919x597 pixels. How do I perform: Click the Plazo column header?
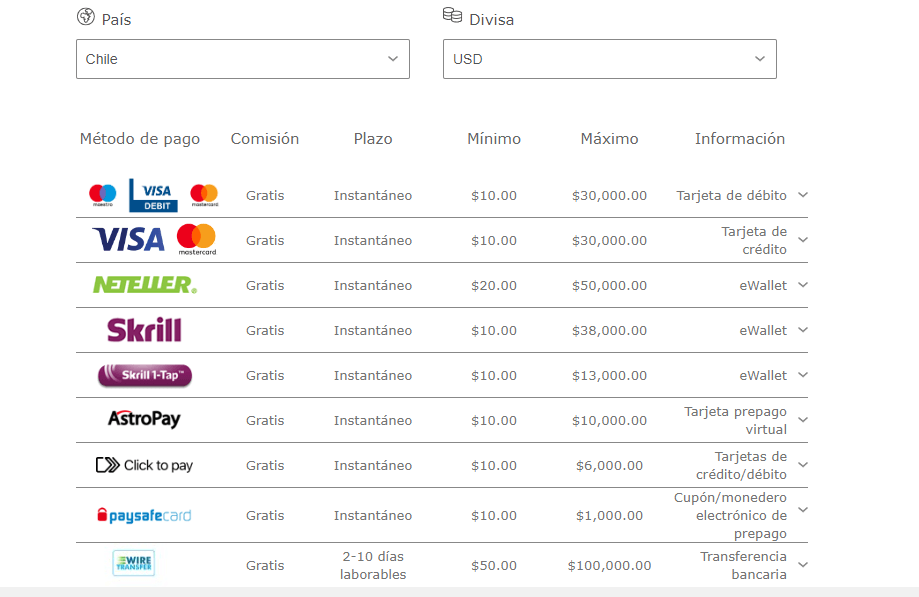[373, 139]
